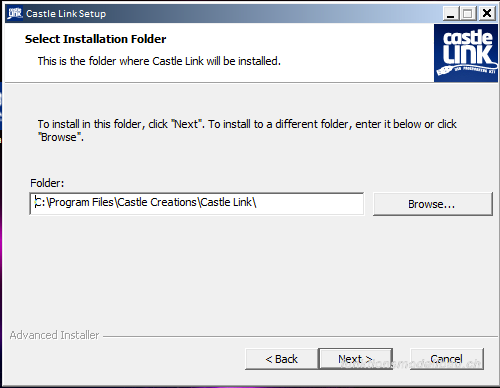
Task: Minimize the Castle Link Setup window
Action: (451, 14)
